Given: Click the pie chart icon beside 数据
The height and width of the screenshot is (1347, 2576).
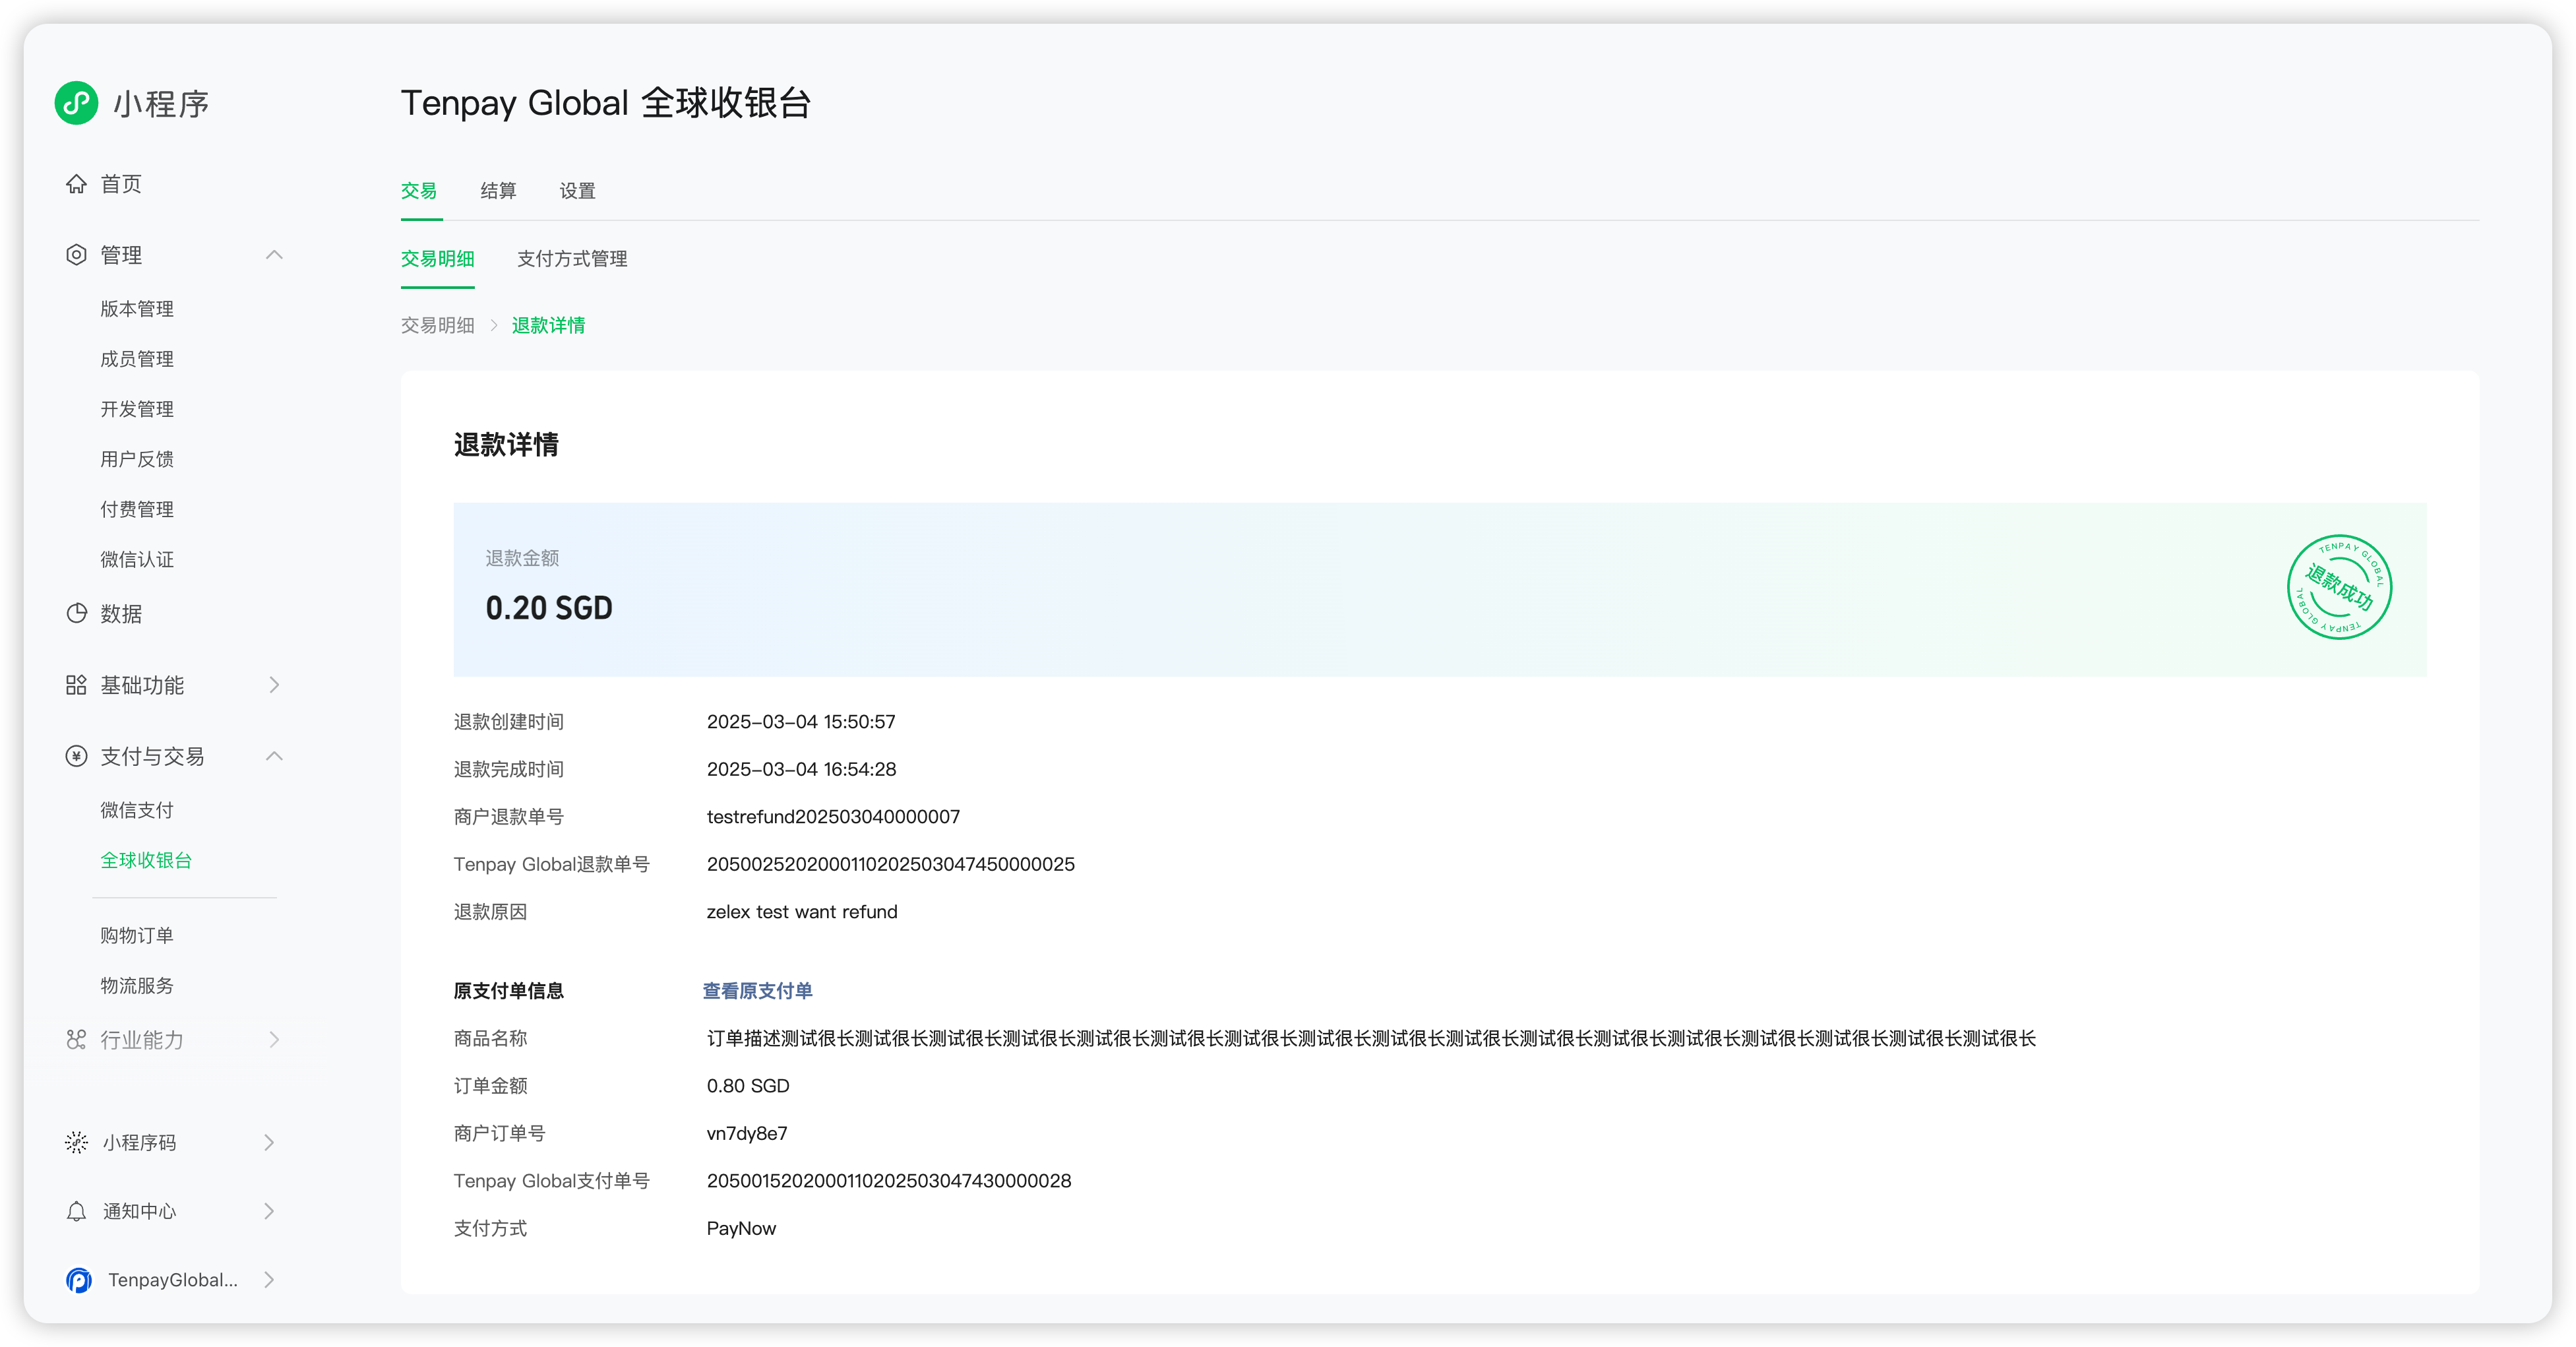Looking at the screenshot, I should [x=76, y=613].
